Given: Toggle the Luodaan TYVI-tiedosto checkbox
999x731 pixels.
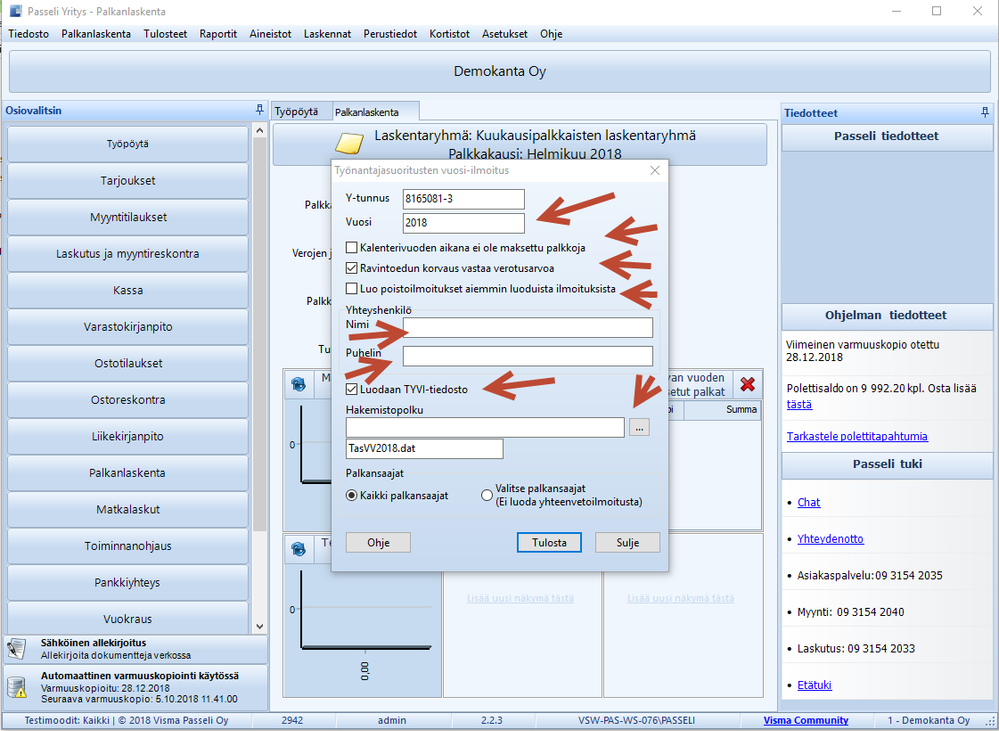Looking at the screenshot, I should [x=351, y=389].
